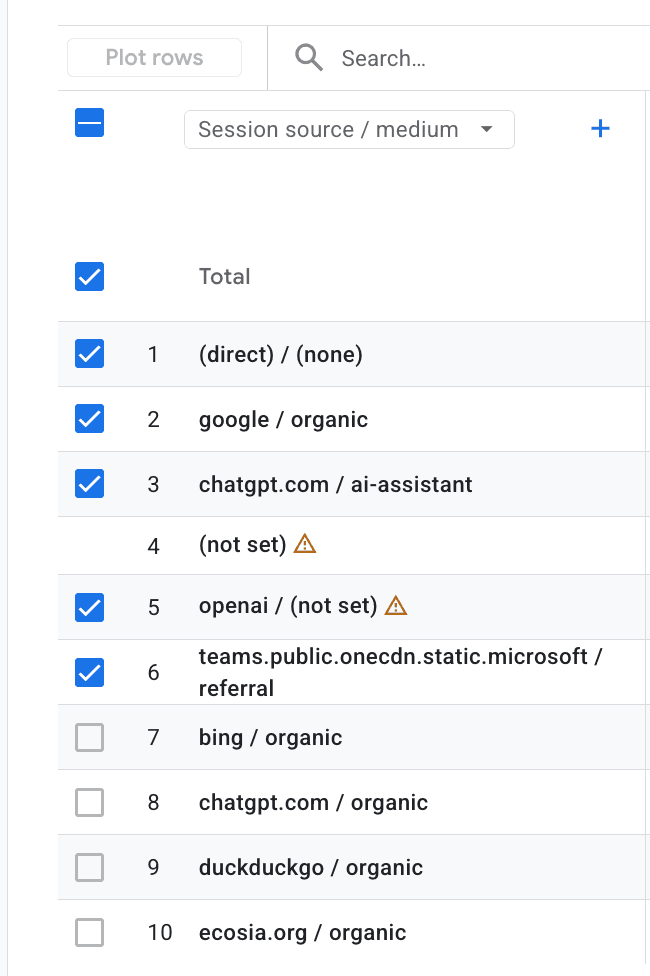
Task: Click the bing / organic text
Action: pos(270,738)
